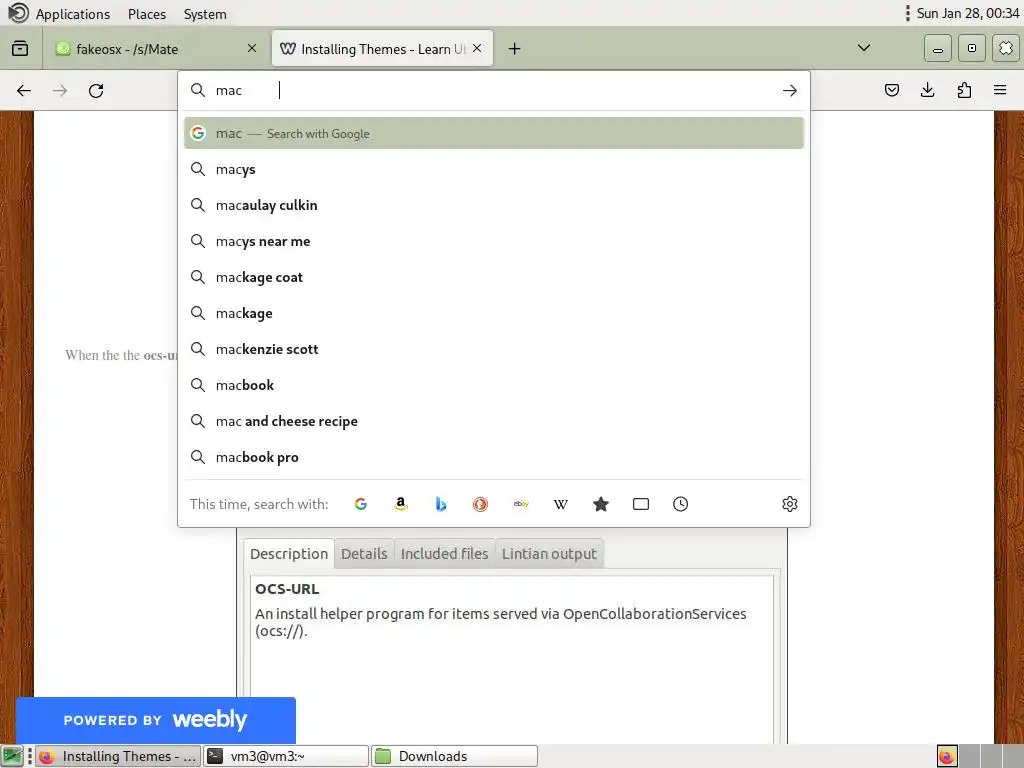Open the Places menu
The image size is (1024, 768).
pyautogui.click(x=146, y=14)
